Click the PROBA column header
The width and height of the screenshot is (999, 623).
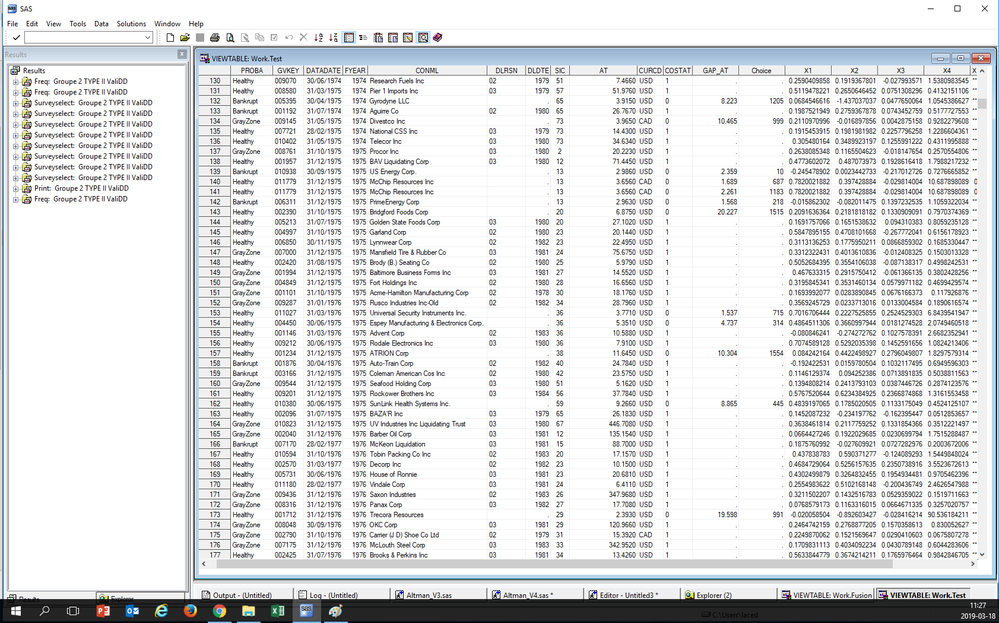(x=252, y=71)
